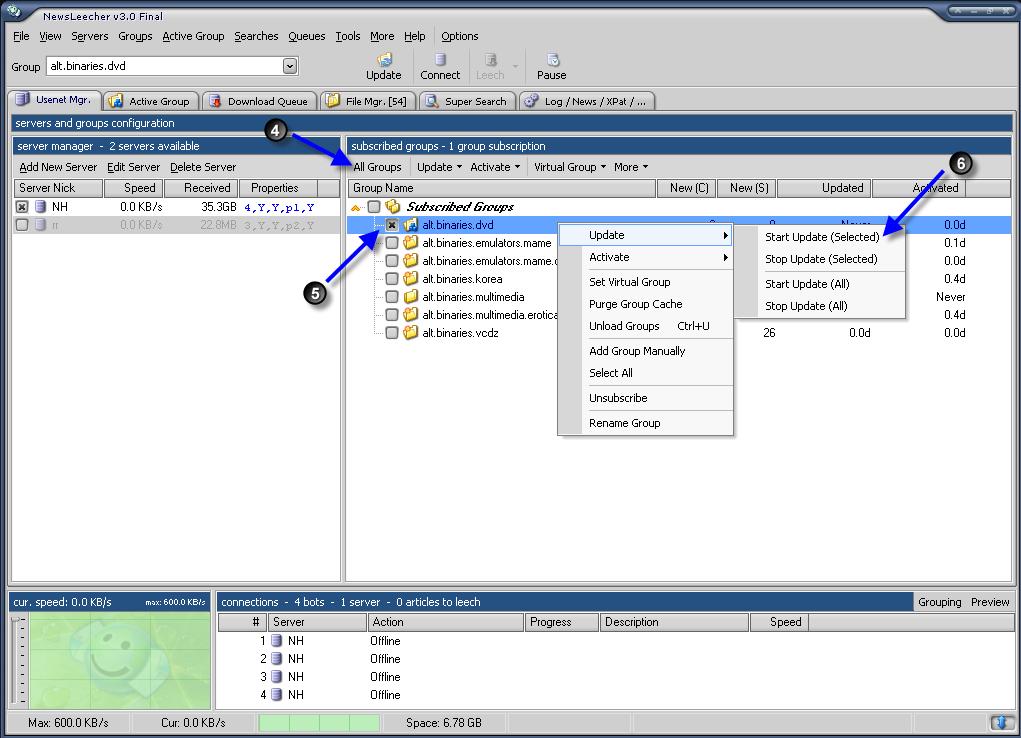Open the Group combo box dropdown
This screenshot has height=738, width=1021.
pyautogui.click(x=290, y=67)
